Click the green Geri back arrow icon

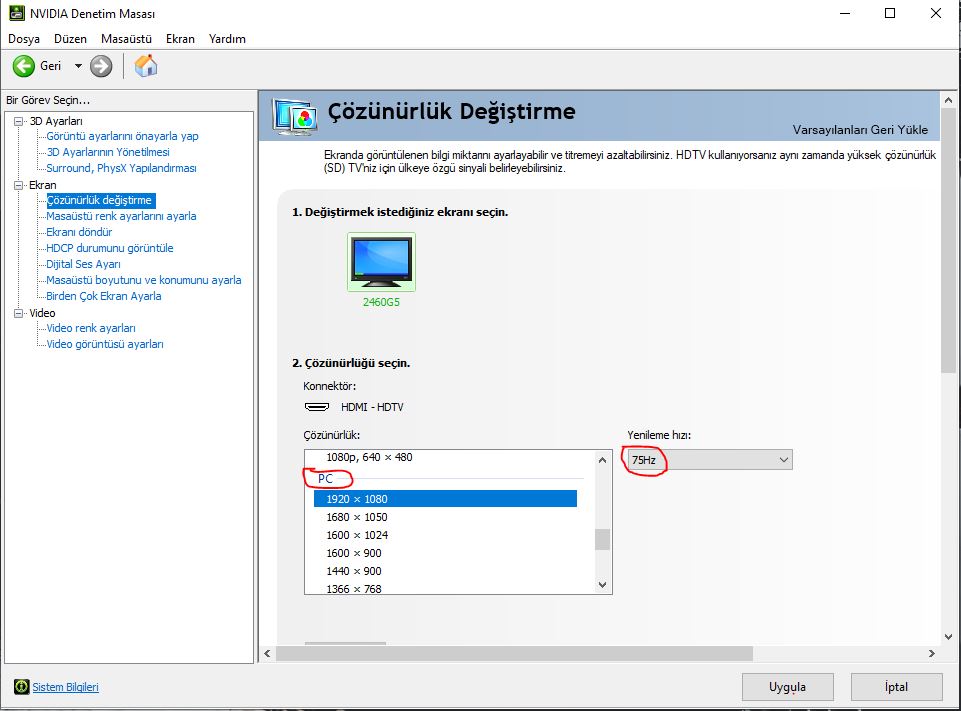pos(24,66)
